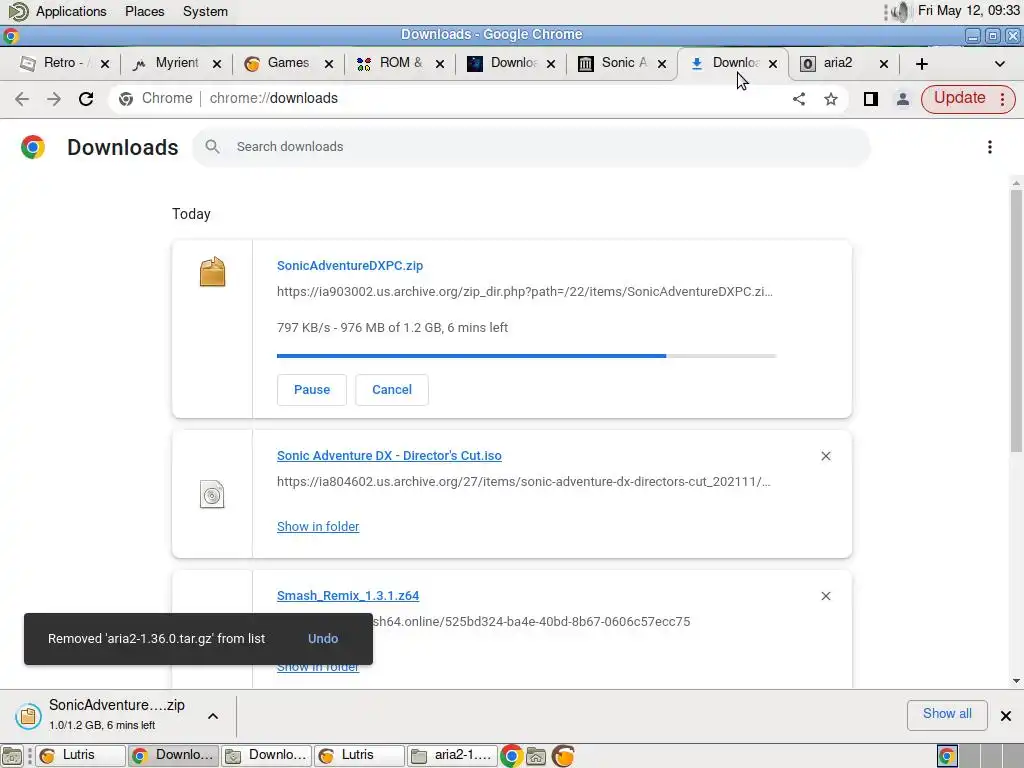Close the Myrient tab

[x=217, y=63]
